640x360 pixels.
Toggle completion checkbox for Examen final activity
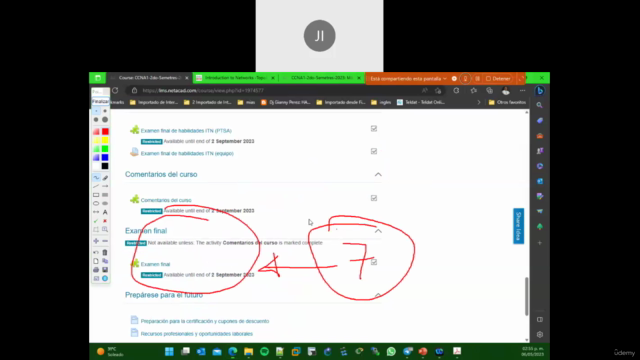pyautogui.click(x=374, y=262)
